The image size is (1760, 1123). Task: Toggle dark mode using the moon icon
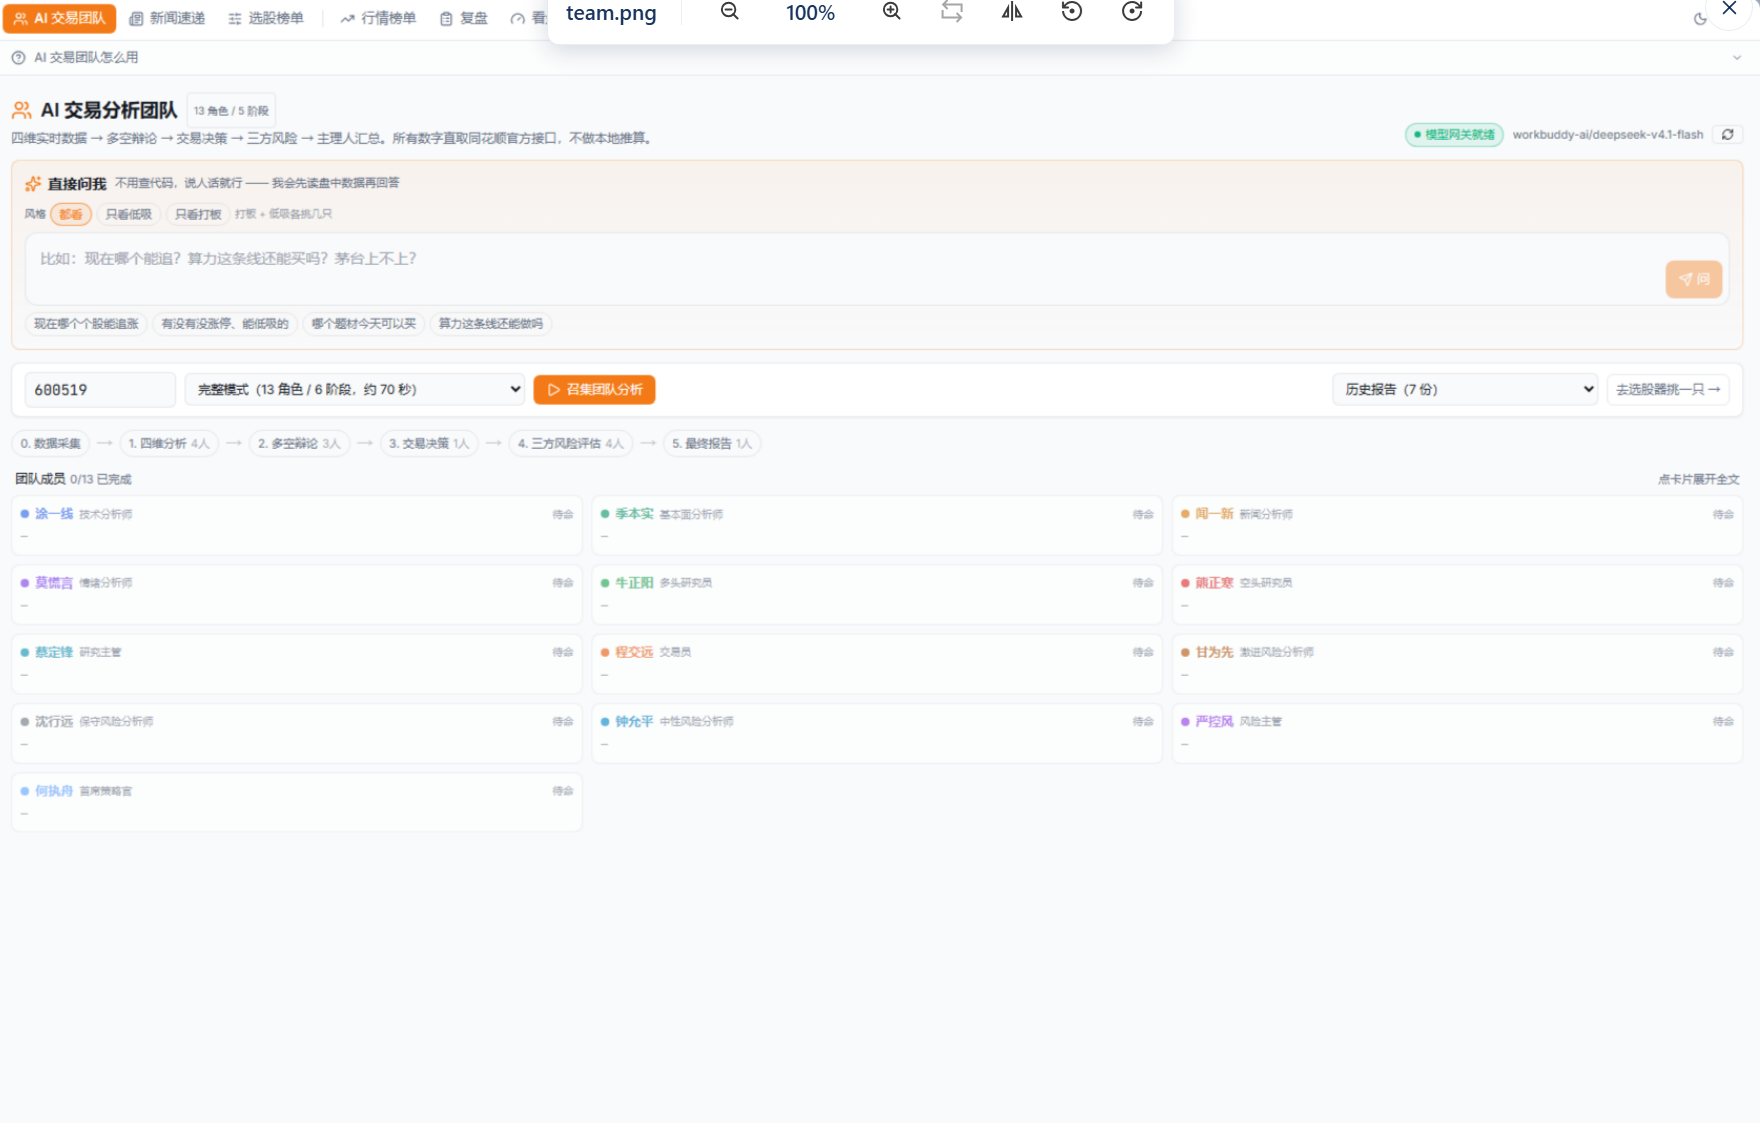click(x=1699, y=19)
